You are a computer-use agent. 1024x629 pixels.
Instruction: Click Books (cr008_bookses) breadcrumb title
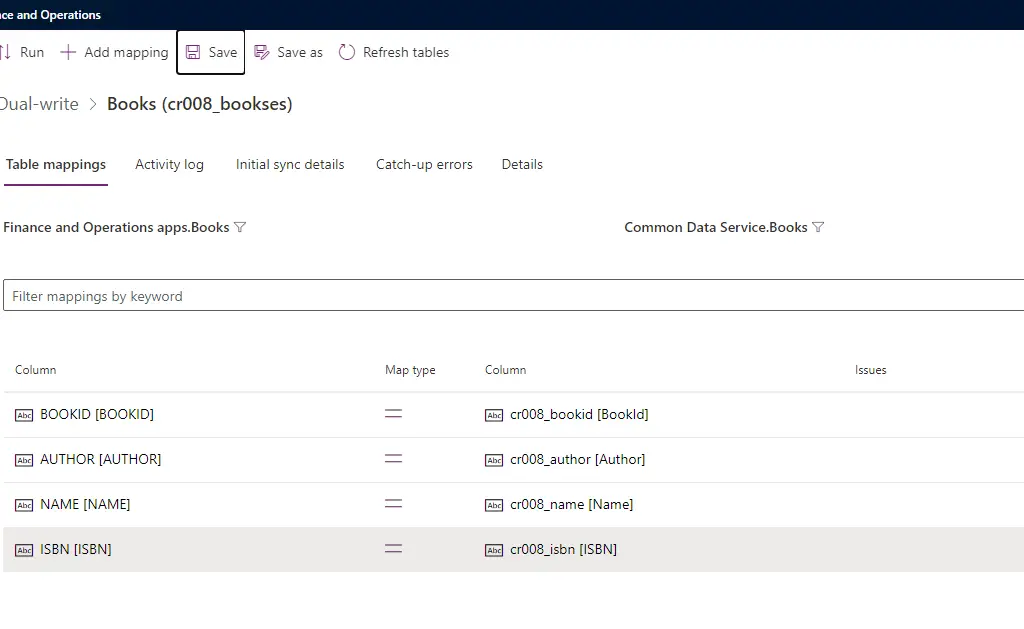pos(199,104)
